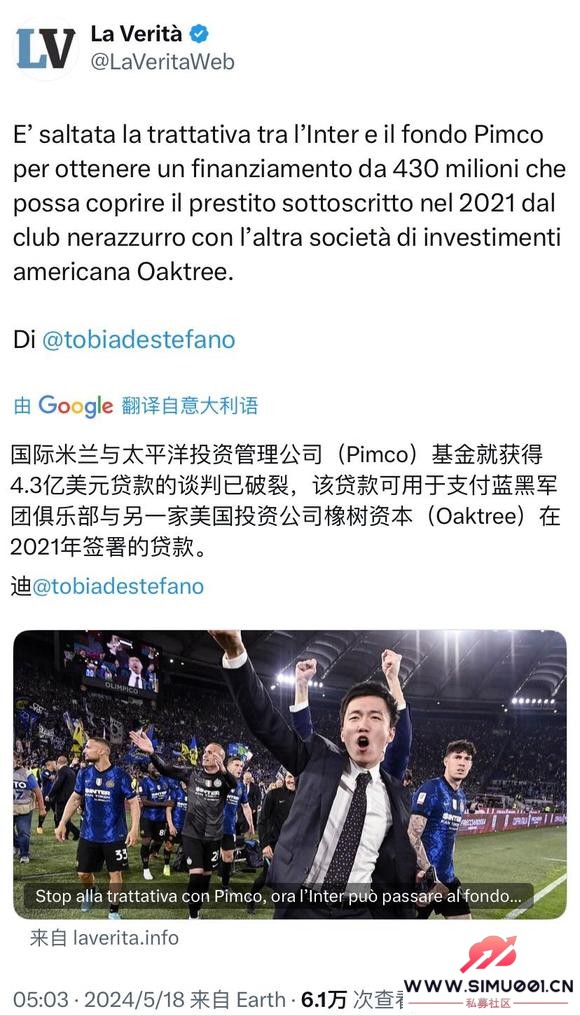Open the '来自 laverita.info' source link
This screenshot has height=1016, width=580.
coord(104,938)
